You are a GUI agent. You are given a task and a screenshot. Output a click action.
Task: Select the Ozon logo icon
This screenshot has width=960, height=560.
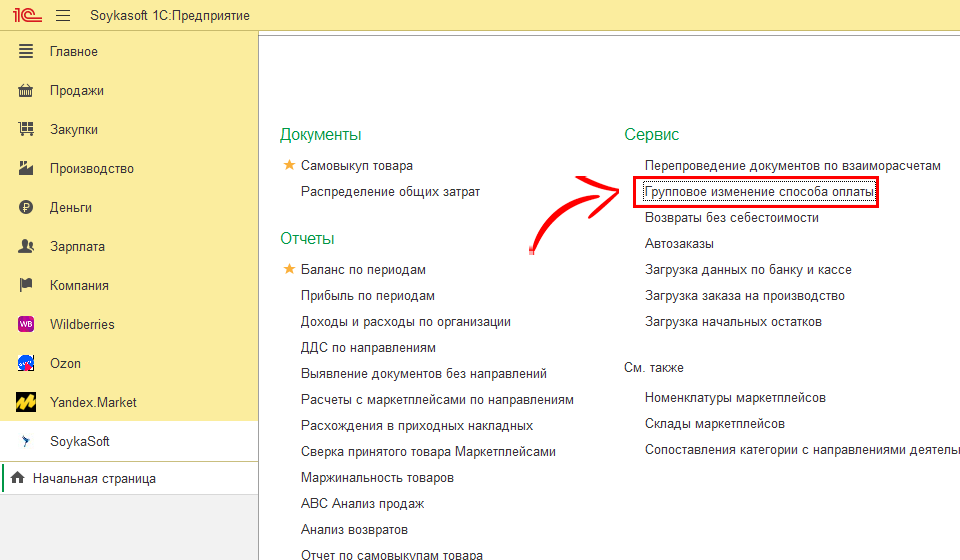(x=27, y=364)
